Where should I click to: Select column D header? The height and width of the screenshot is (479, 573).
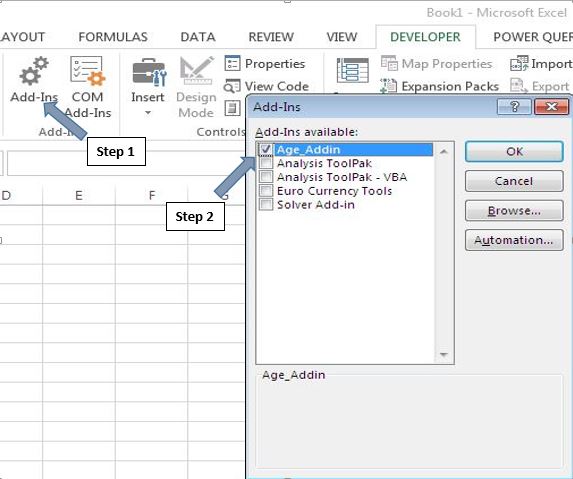(x=21, y=195)
